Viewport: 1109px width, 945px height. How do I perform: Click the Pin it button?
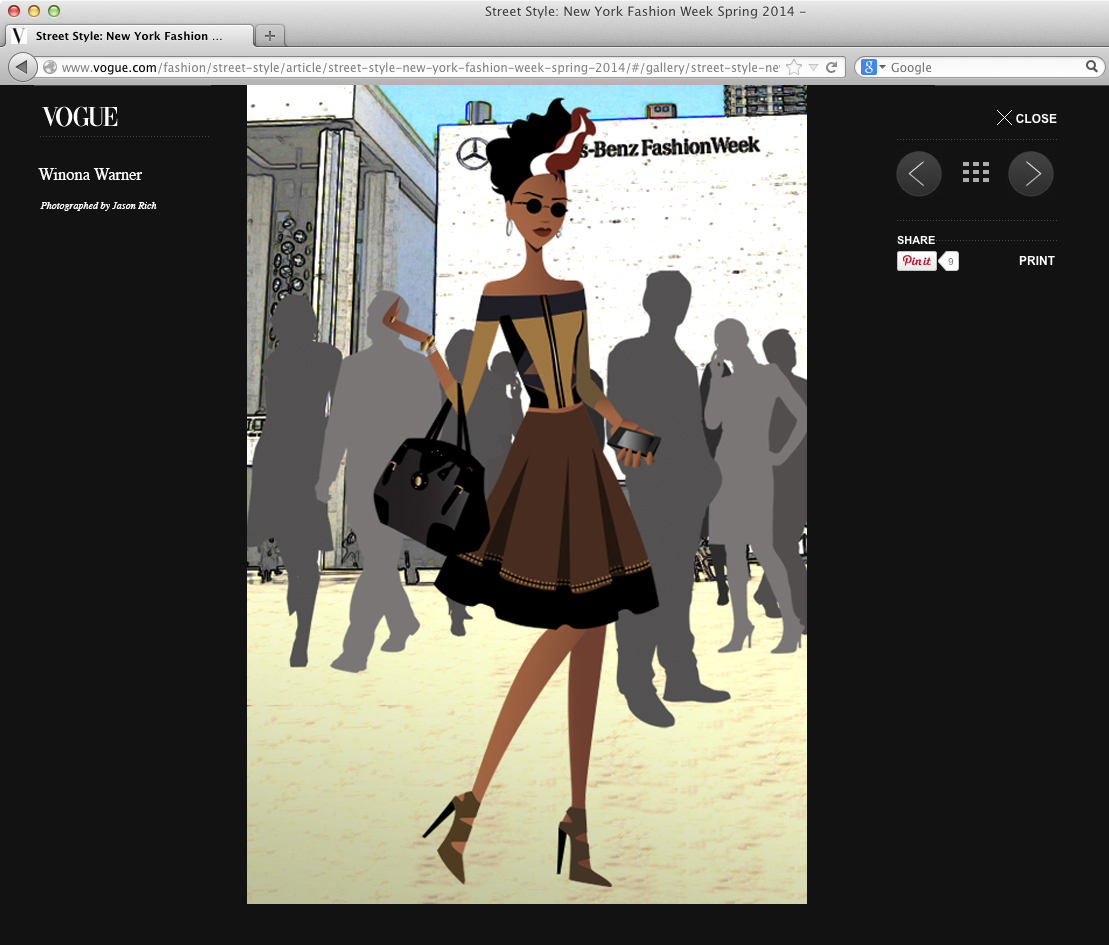click(x=916, y=261)
